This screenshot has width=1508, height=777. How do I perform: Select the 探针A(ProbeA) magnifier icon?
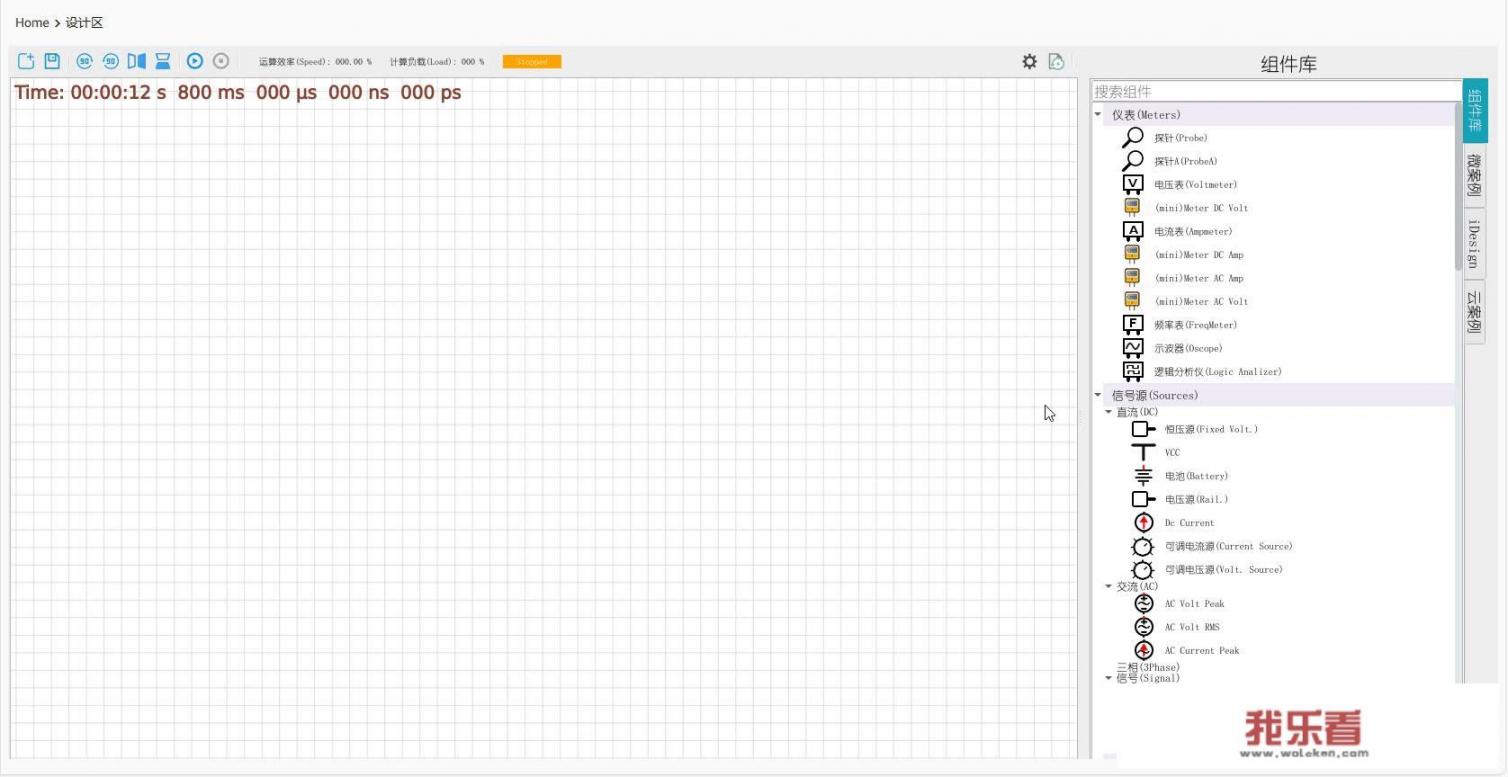coord(1133,160)
